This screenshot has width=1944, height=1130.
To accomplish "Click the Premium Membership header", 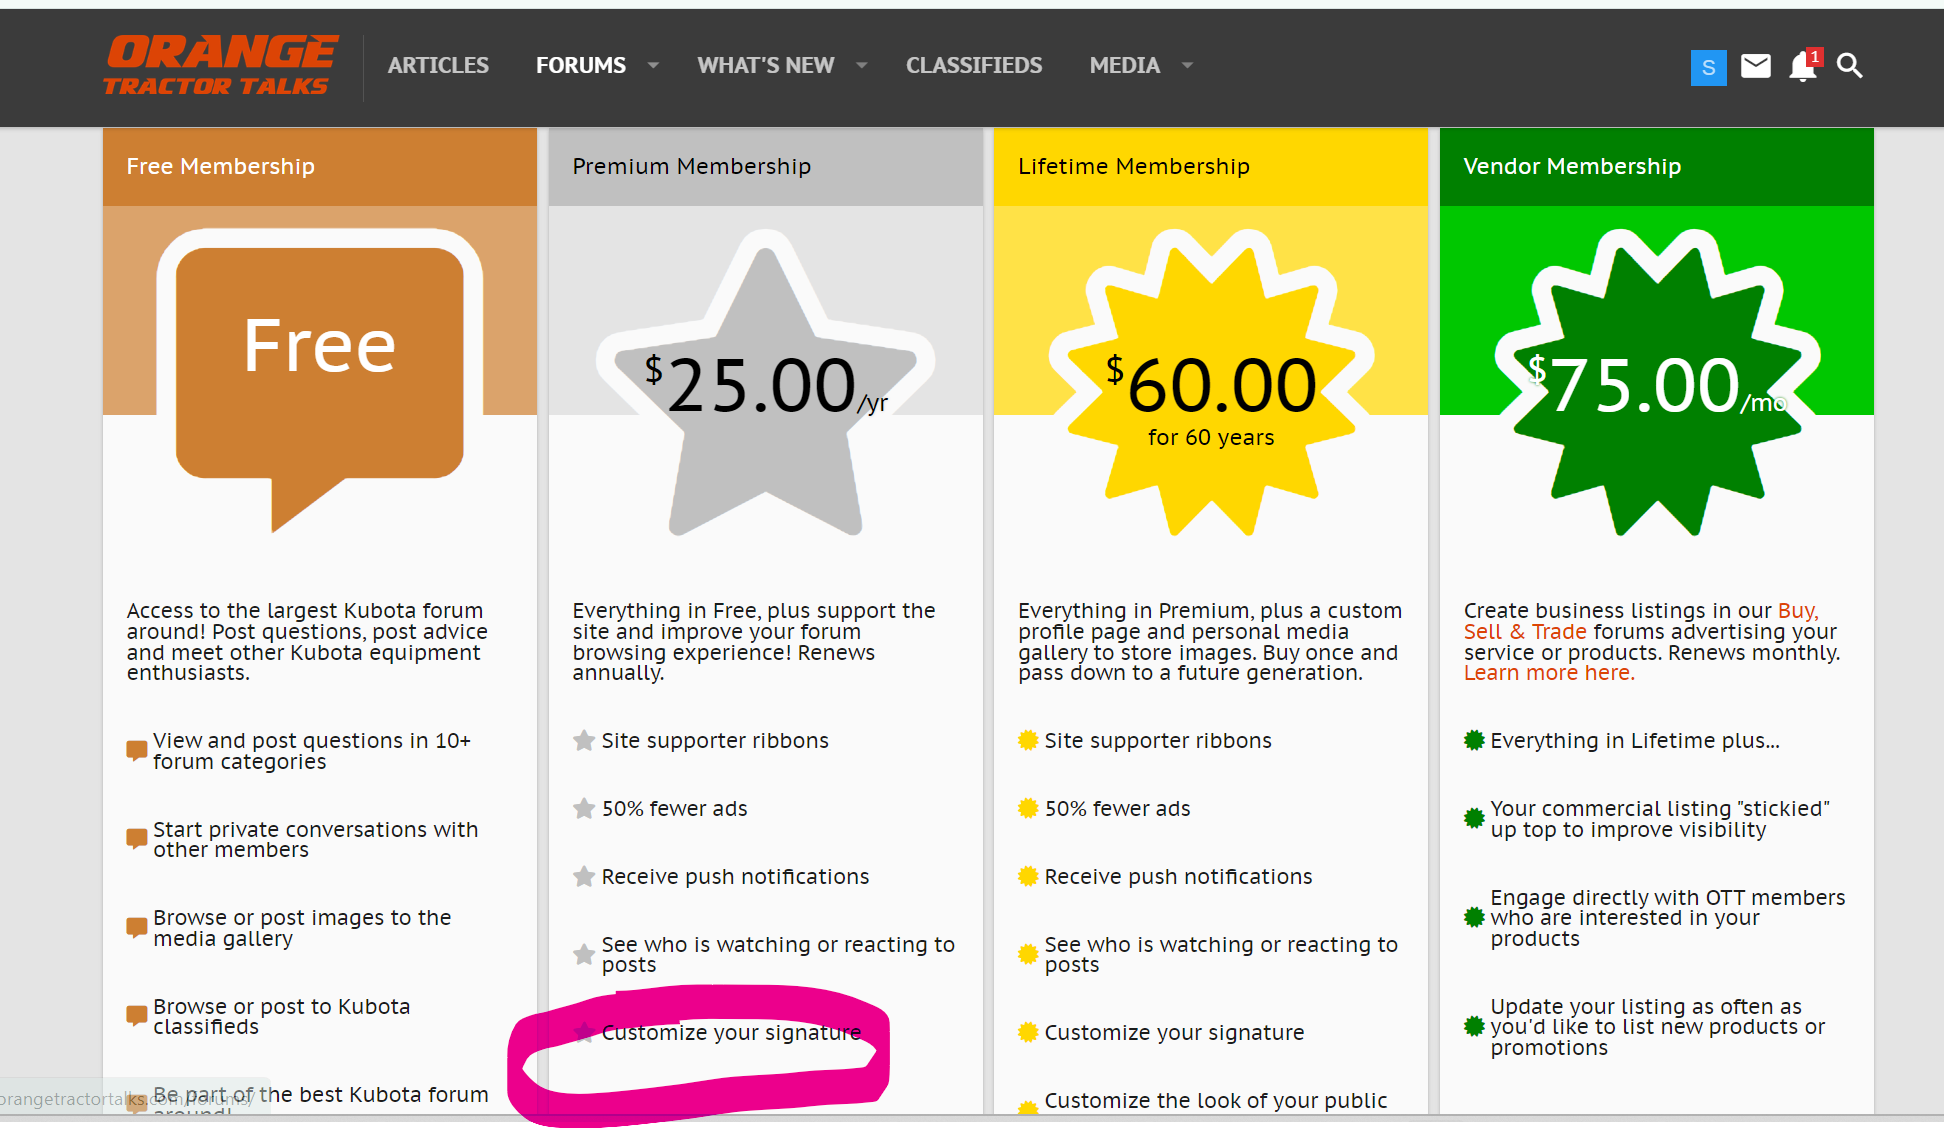I will click(691, 166).
